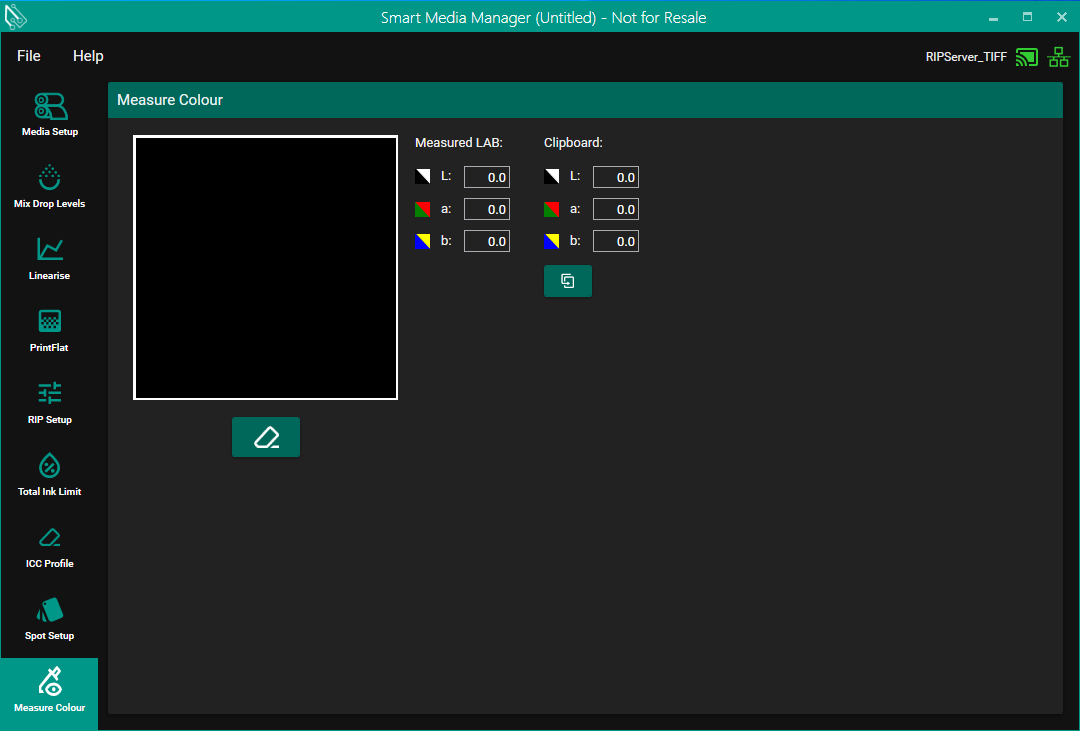Click the Clipboard L value field
Screen dimensions: 1080x731
coord(615,177)
